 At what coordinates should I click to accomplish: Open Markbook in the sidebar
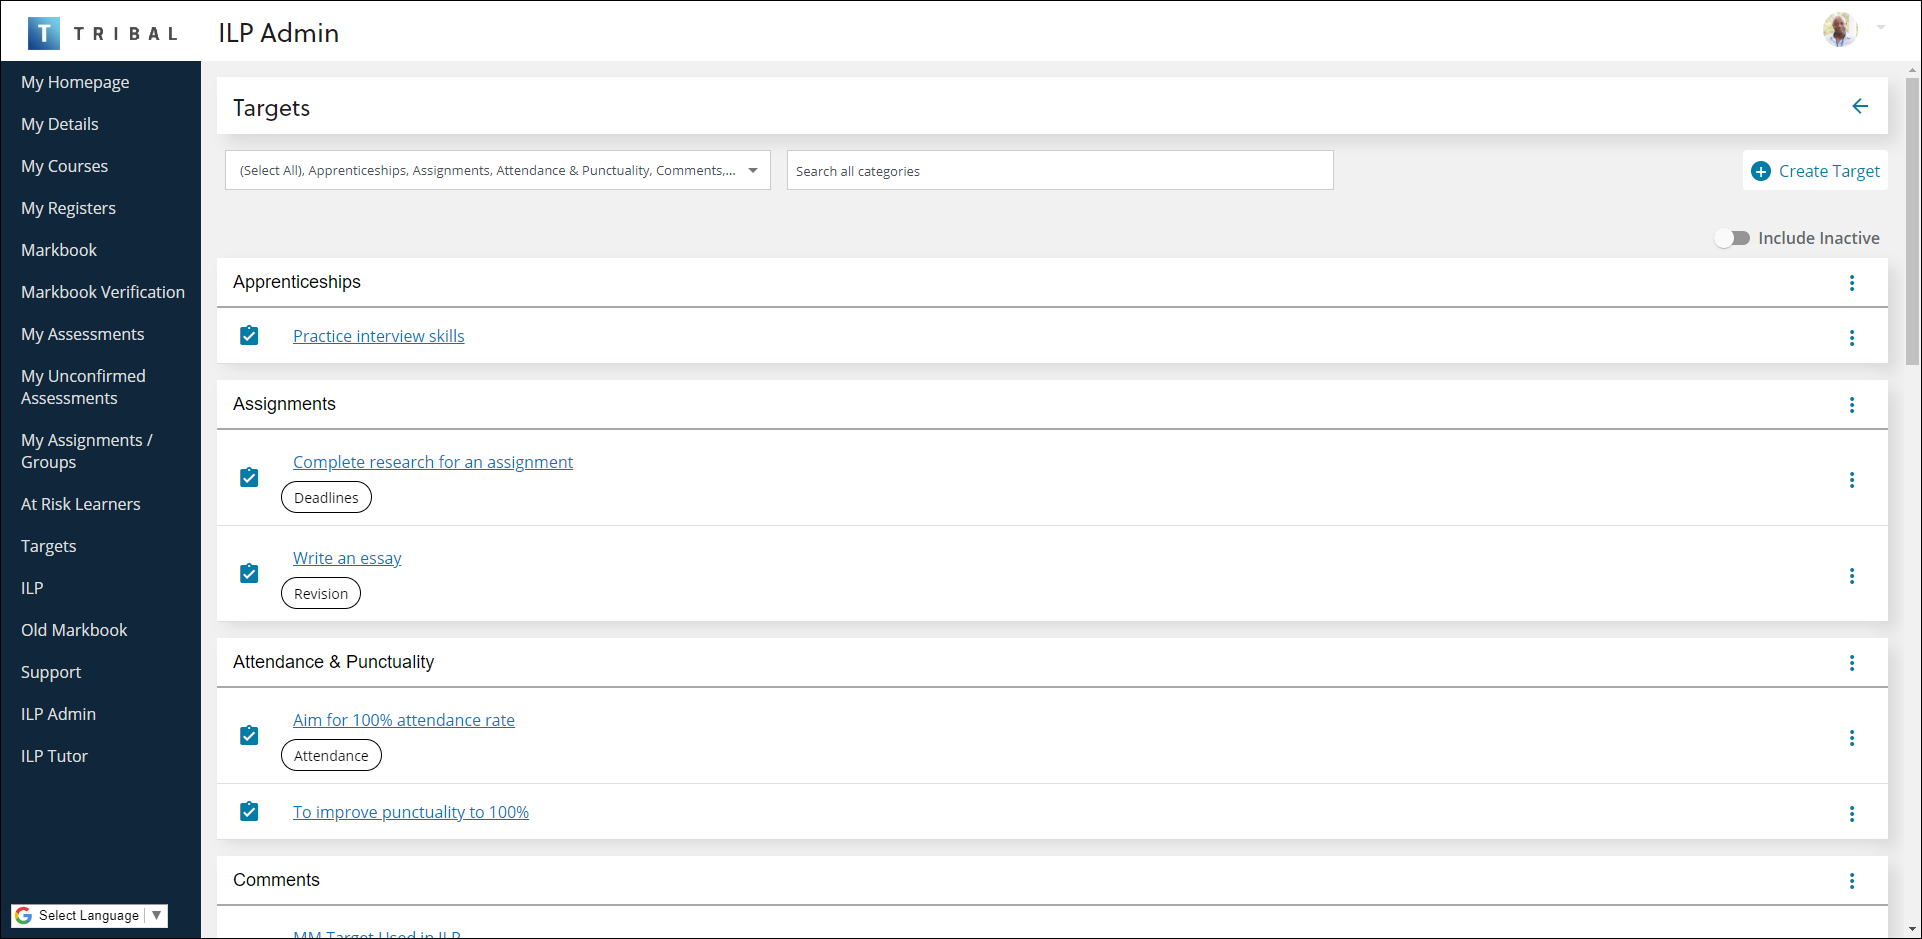[59, 250]
